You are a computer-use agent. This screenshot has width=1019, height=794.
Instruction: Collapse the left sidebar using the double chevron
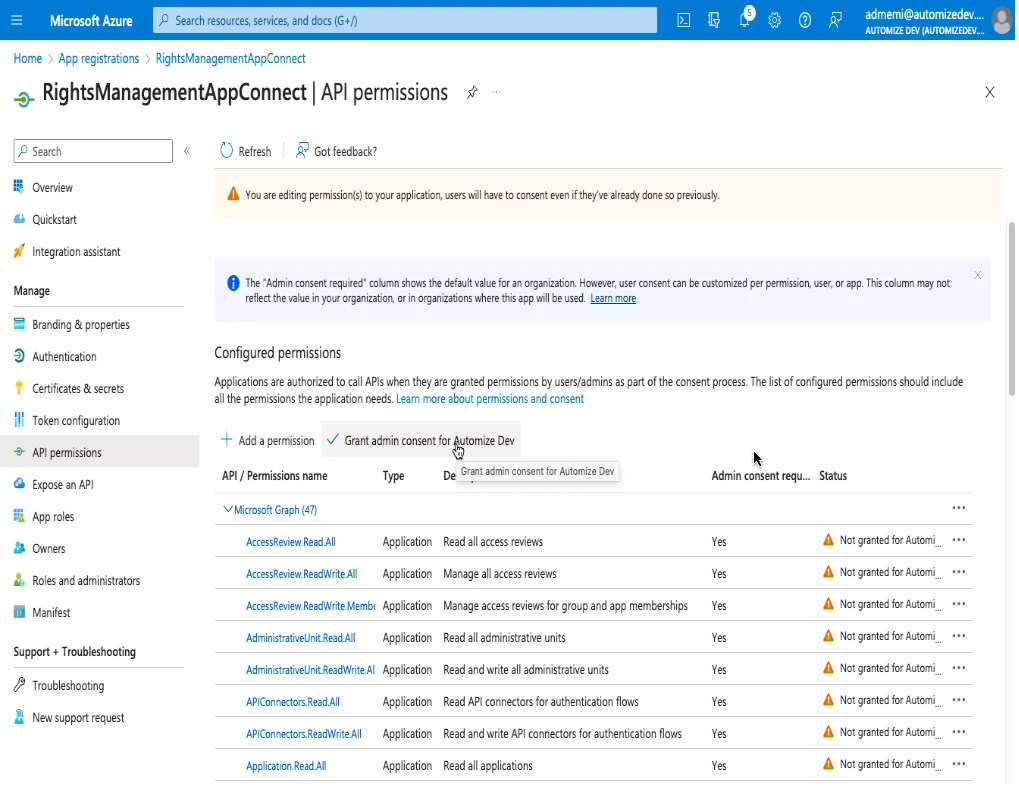pos(186,151)
